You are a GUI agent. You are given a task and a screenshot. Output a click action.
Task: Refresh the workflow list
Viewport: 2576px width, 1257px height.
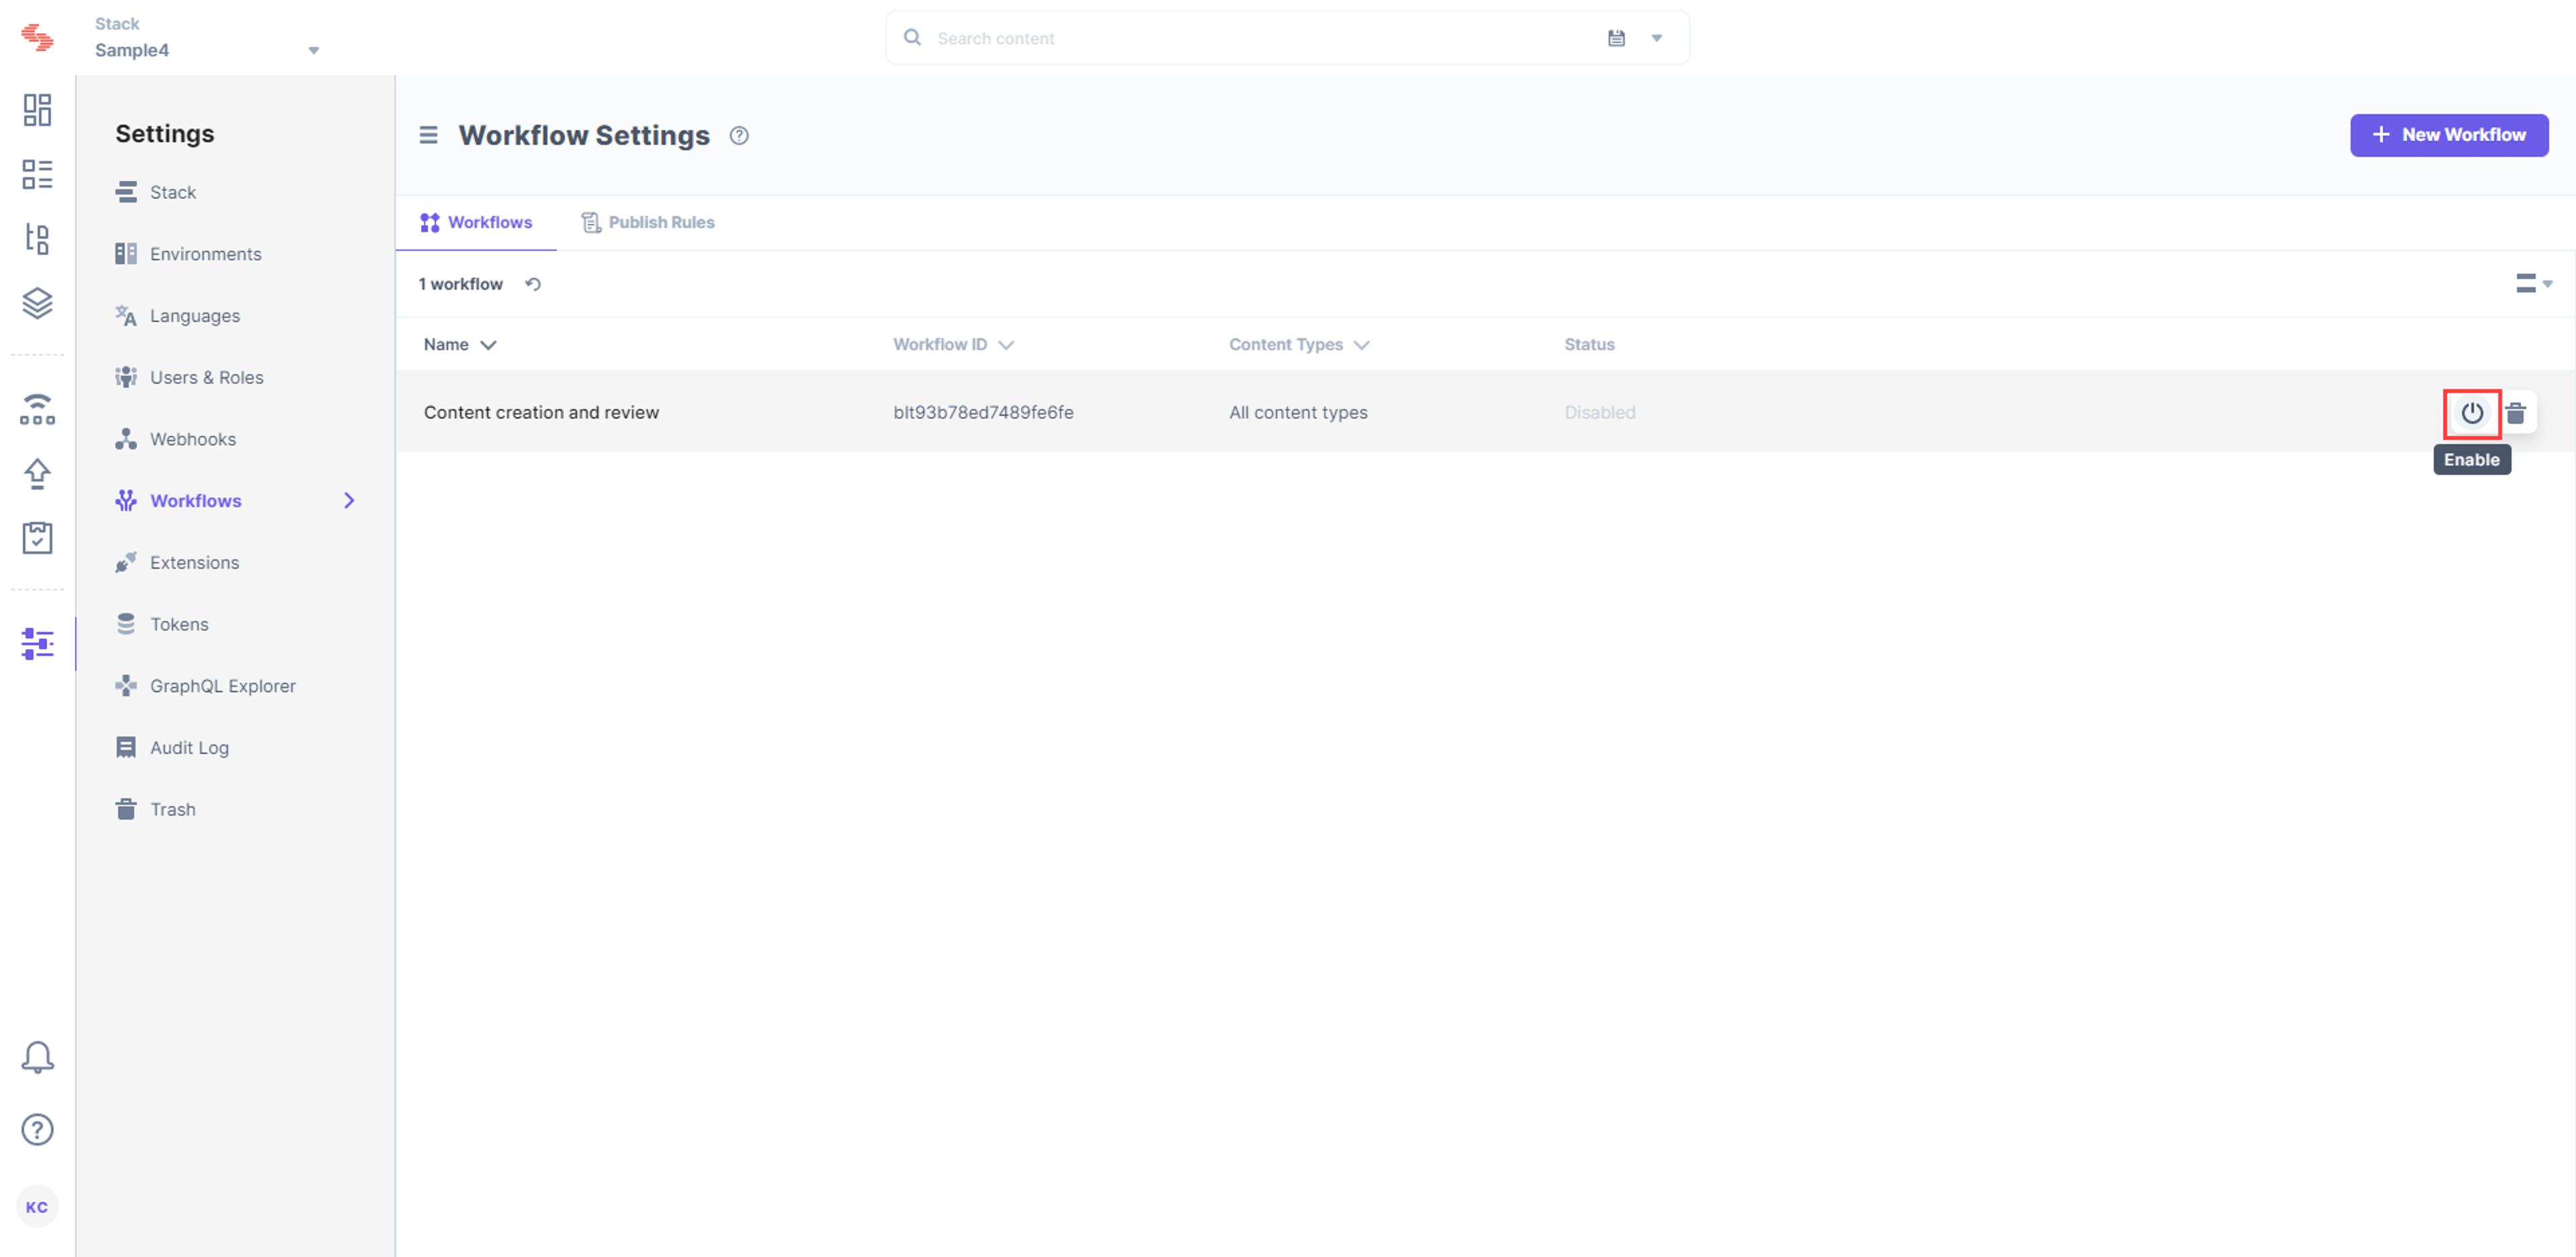533,284
